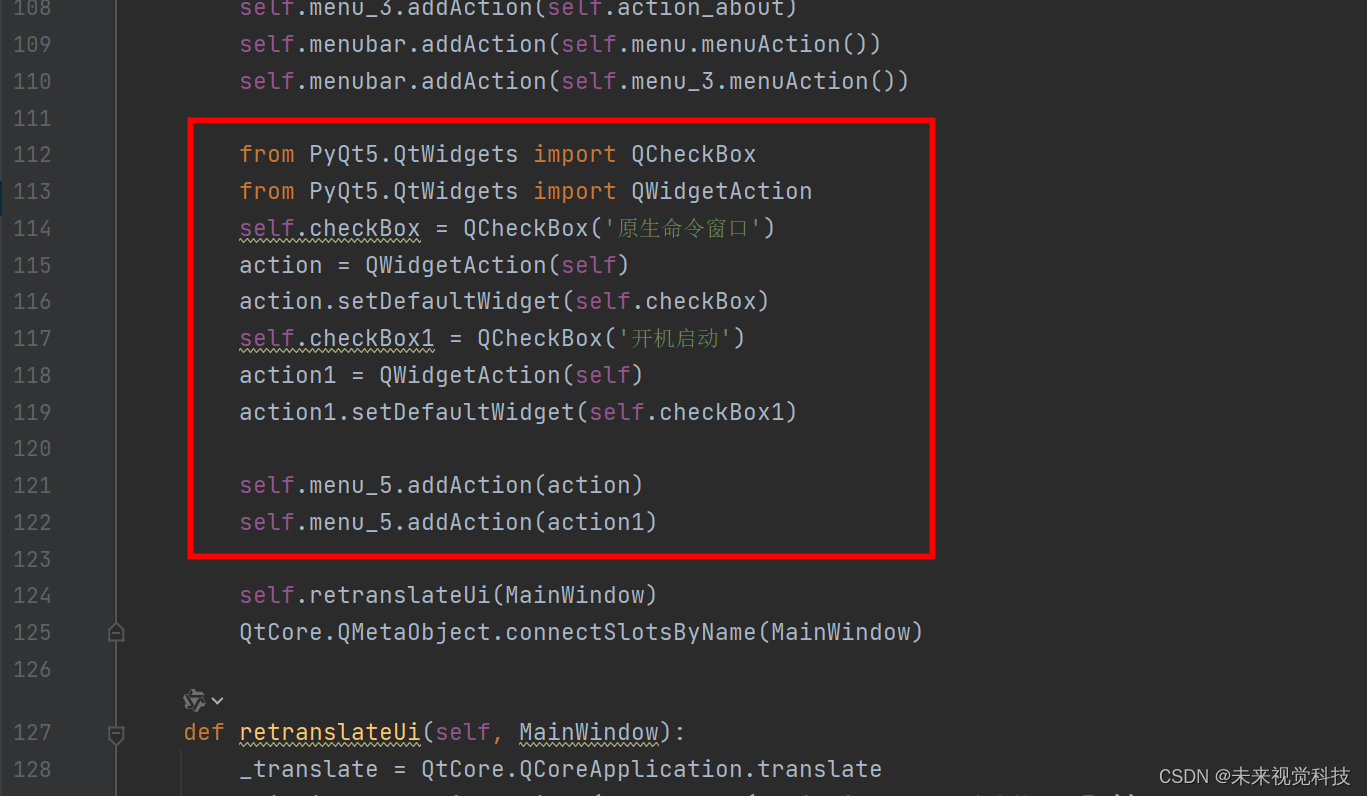Click 'addAction(action)' on line 121
Image resolution: width=1367 pixels, height=796 pixels.
[525, 485]
